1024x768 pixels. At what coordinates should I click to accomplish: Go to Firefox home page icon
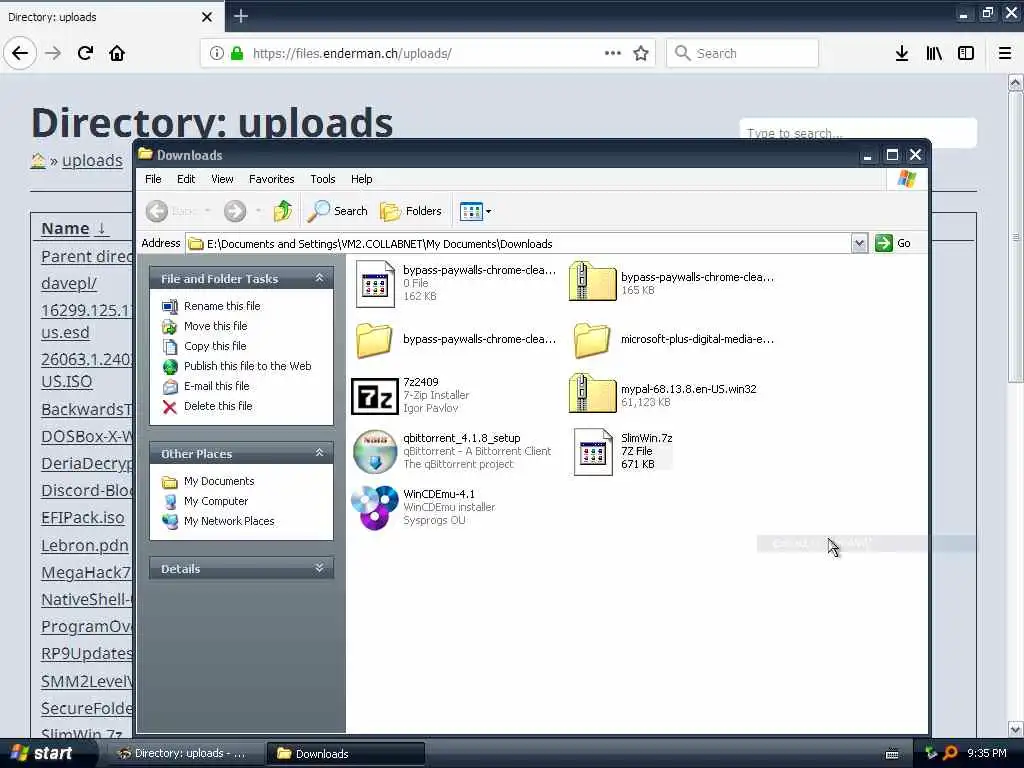(117, 53)
